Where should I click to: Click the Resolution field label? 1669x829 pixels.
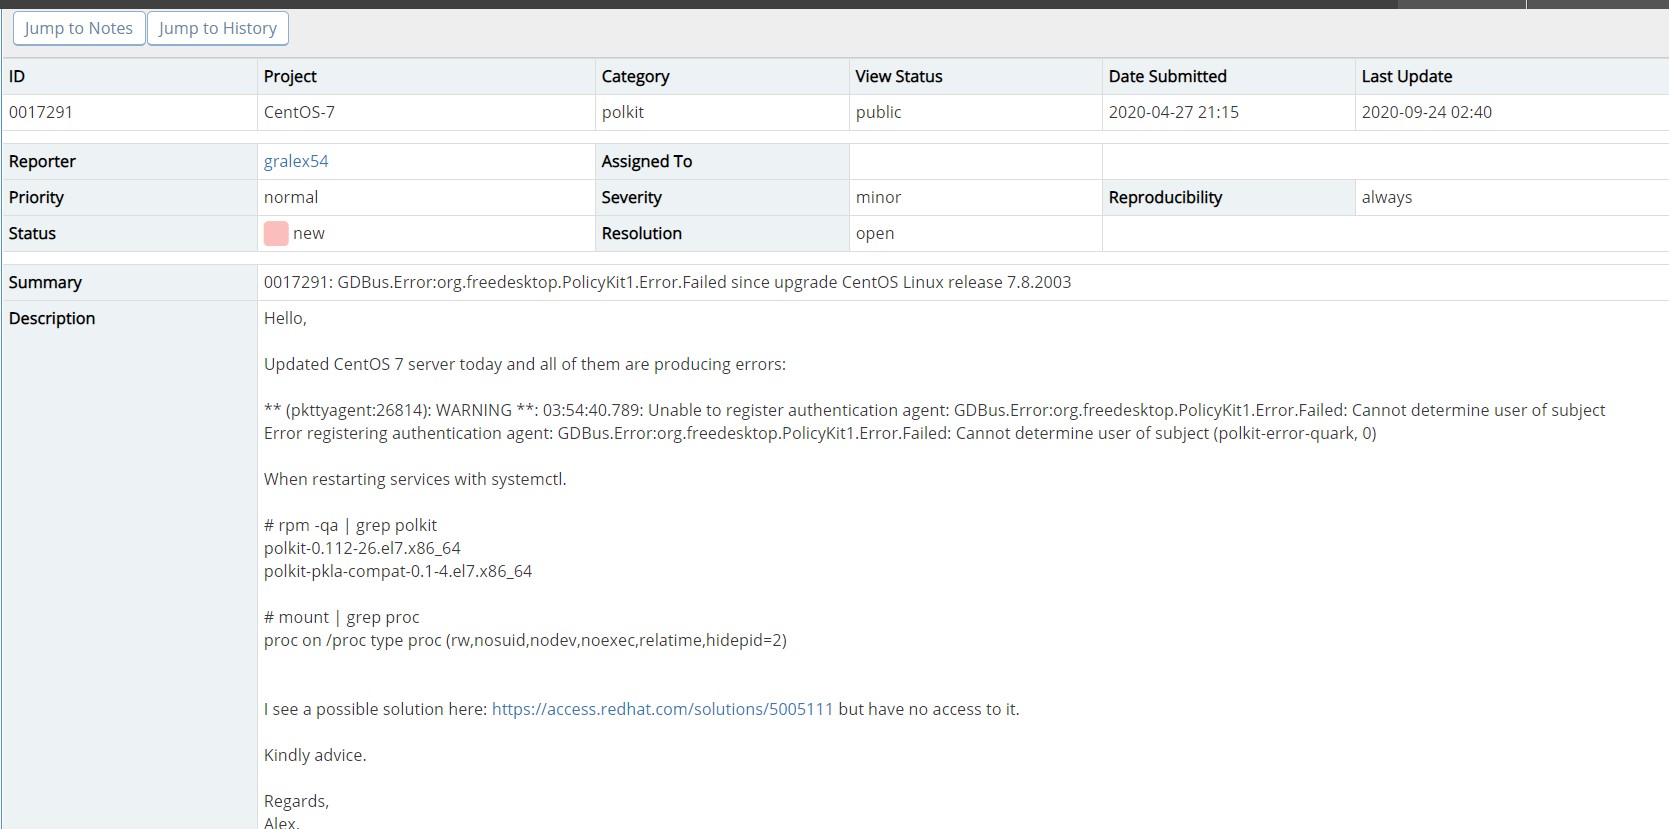point(641,233)
